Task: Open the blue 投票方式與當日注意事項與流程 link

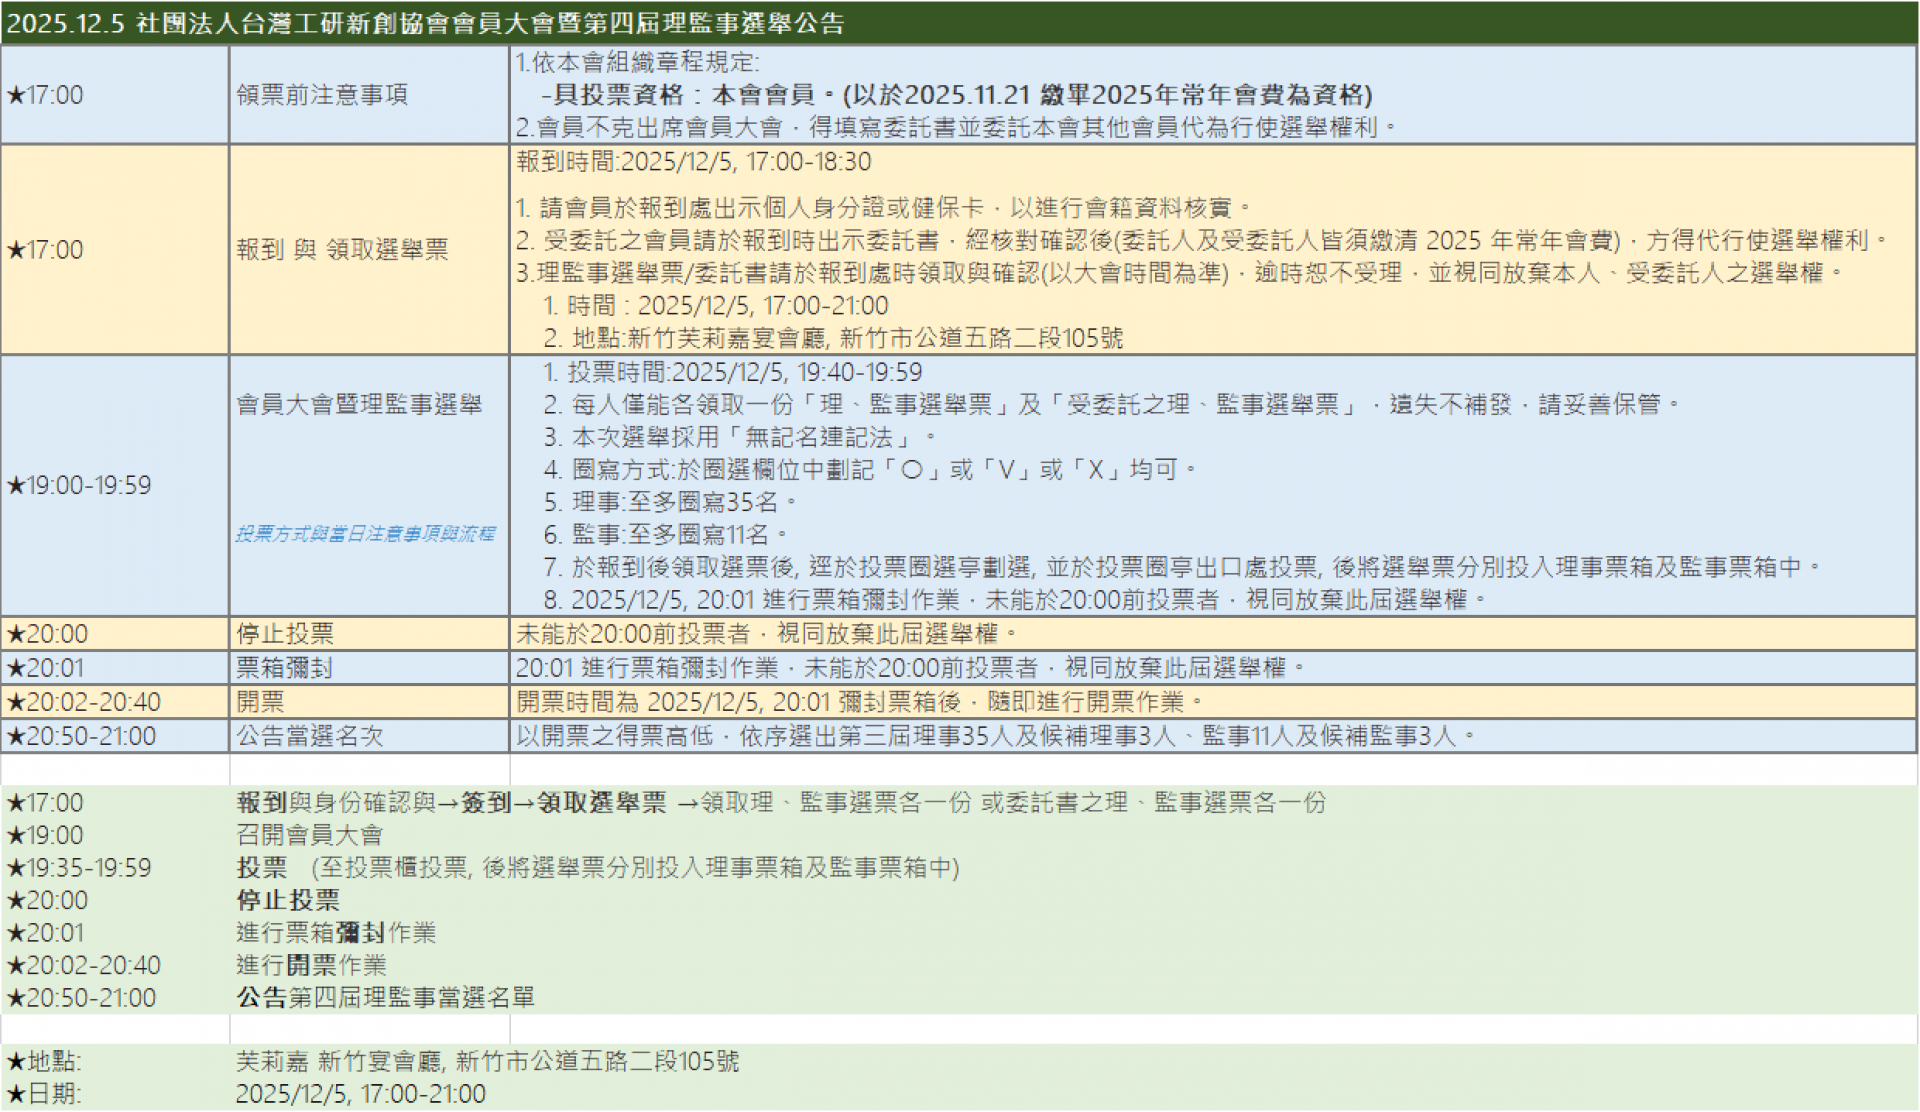Action: coord(366,534)
